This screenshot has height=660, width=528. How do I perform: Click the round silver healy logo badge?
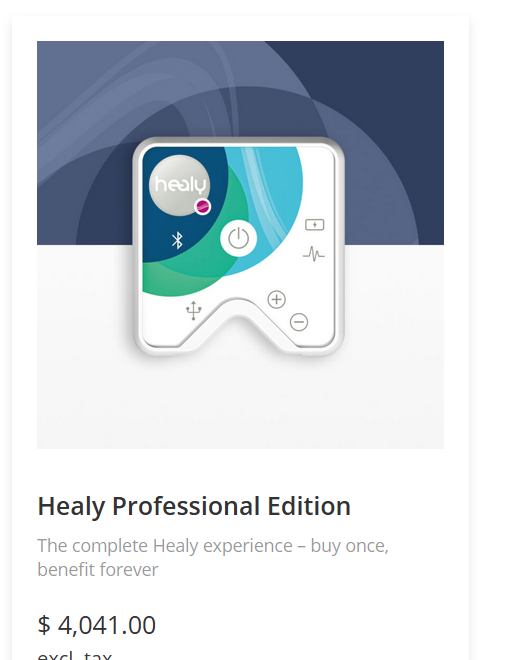click(x=179, y=186)
